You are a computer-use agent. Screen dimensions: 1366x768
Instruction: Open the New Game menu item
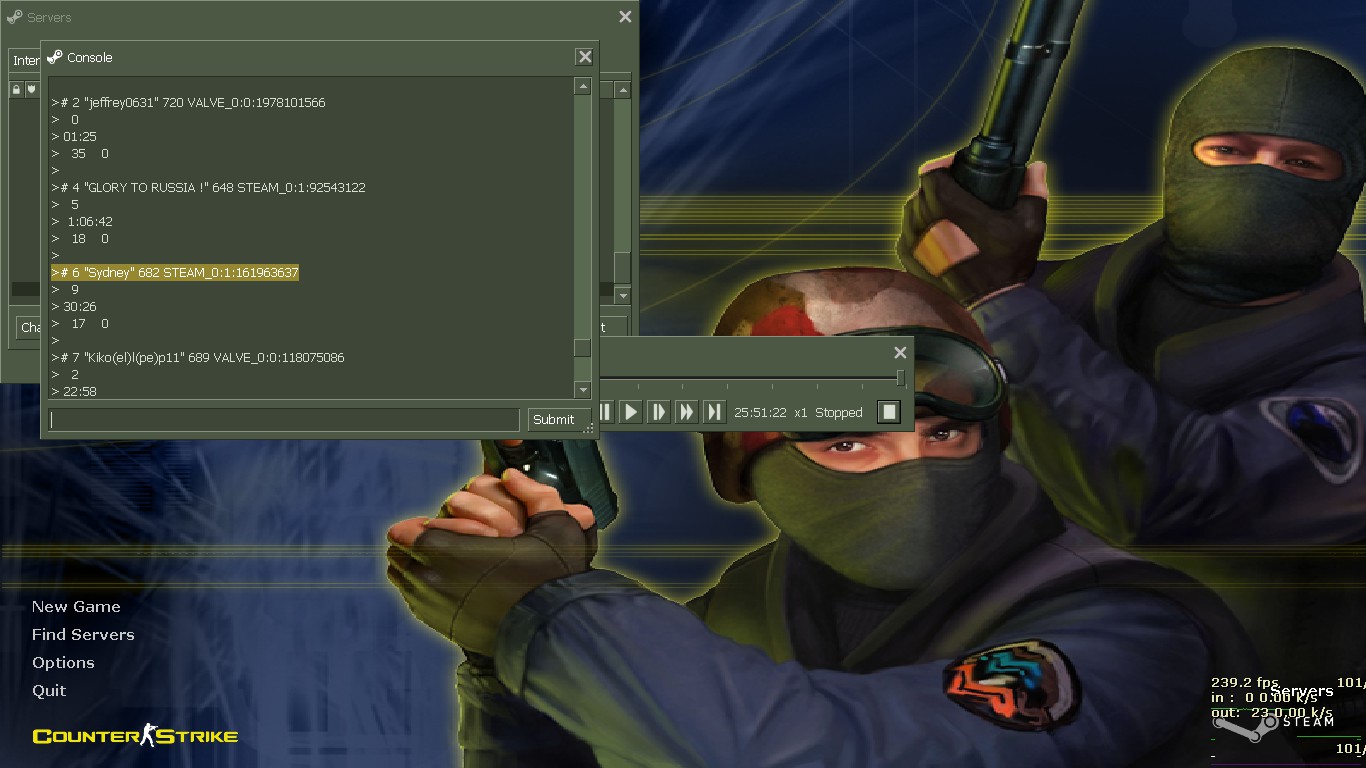(76, 607)
